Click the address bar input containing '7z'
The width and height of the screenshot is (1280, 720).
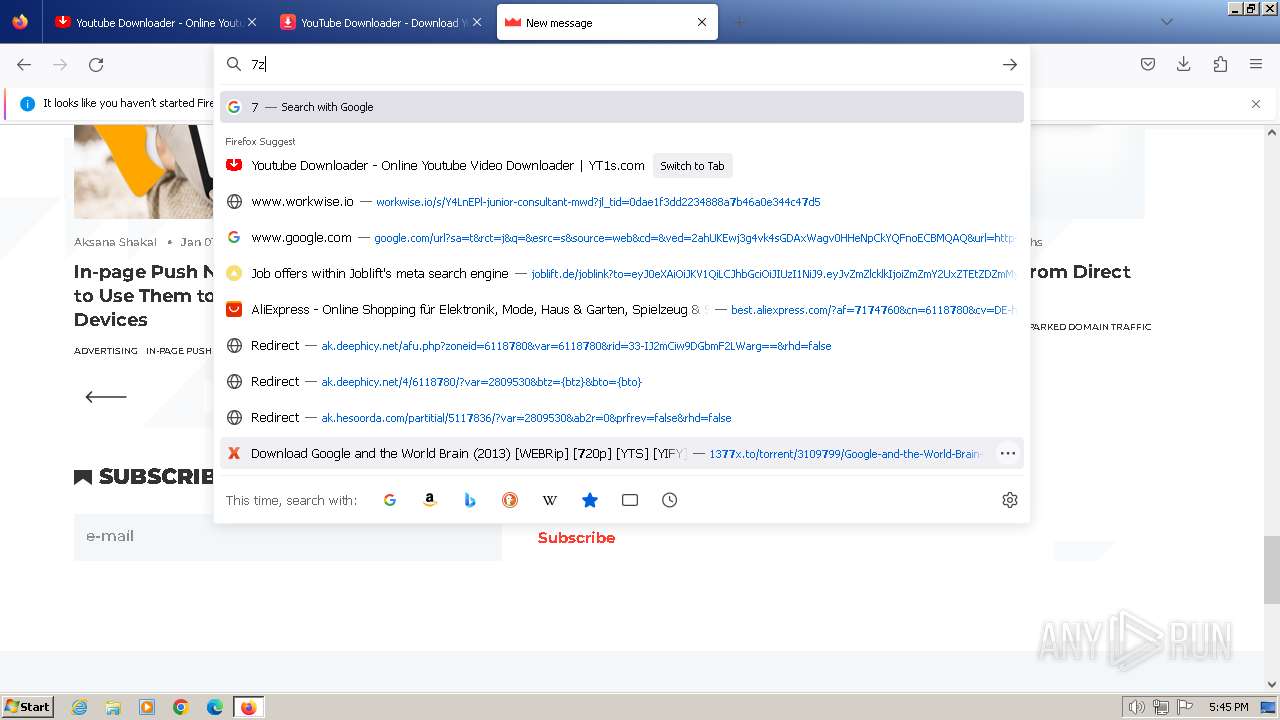coord(620,64)
